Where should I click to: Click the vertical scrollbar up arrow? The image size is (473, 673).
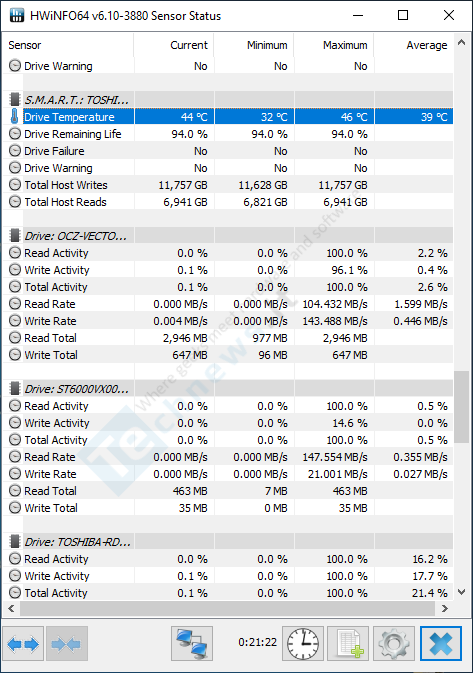tap(462, 42)
